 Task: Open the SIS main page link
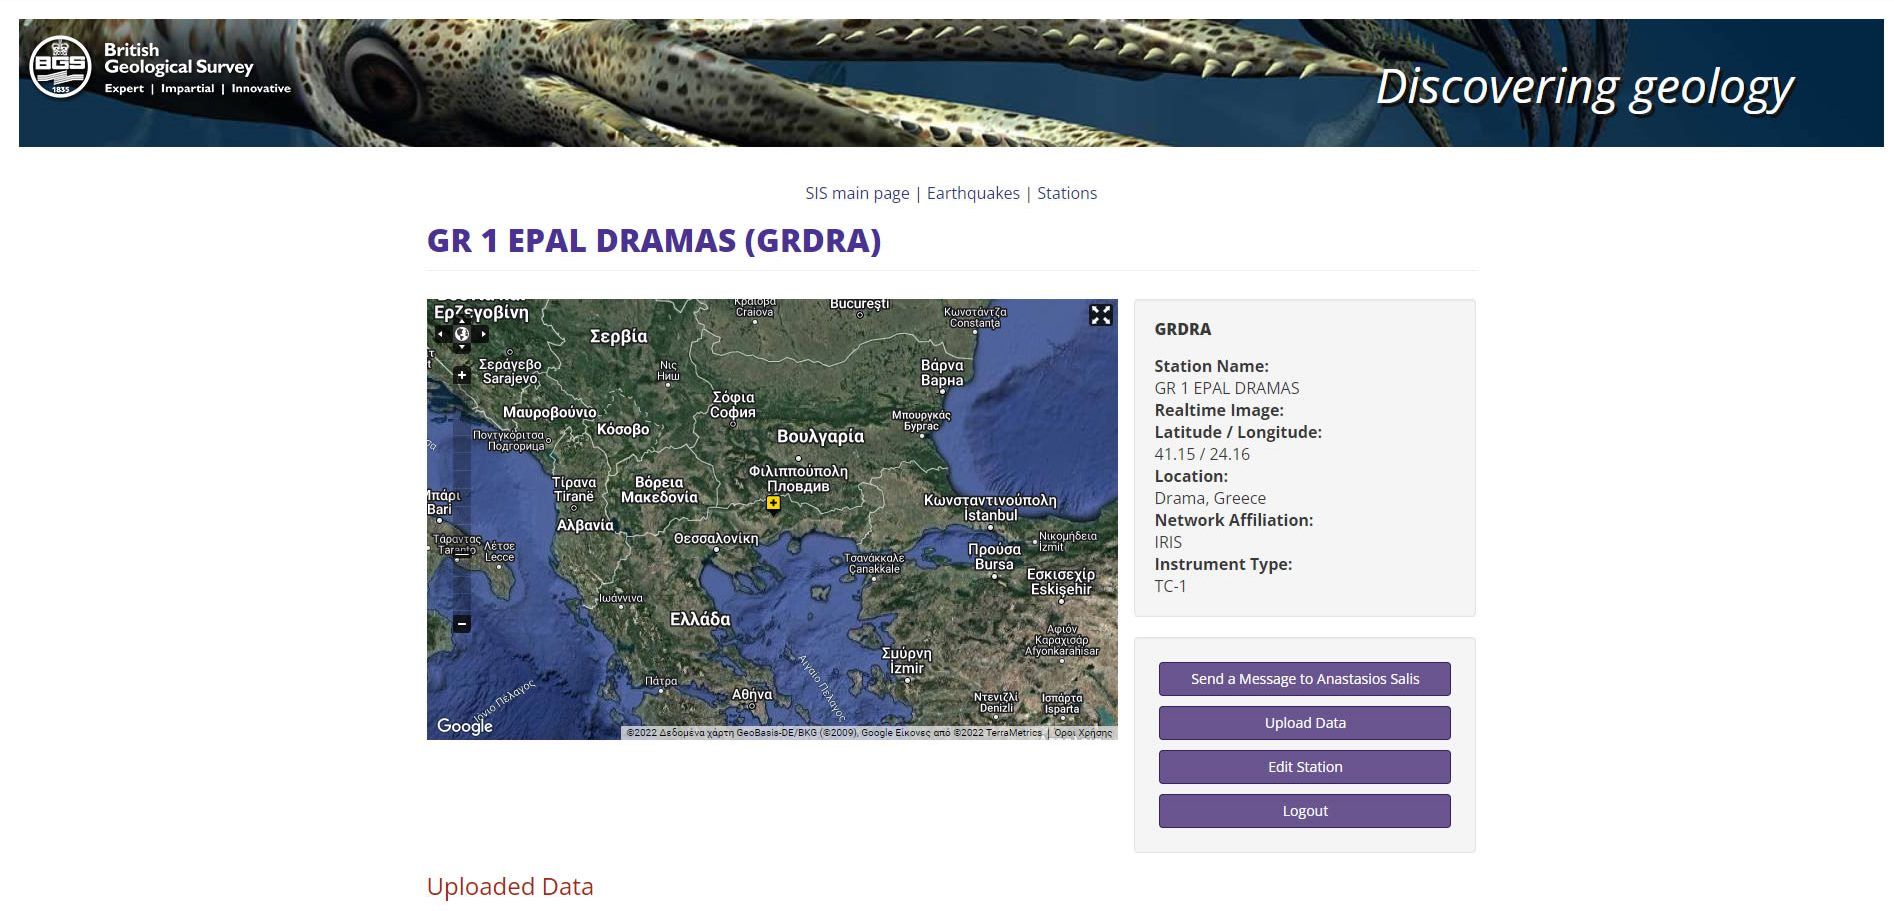pyautogui.click(x=857, y=193)
